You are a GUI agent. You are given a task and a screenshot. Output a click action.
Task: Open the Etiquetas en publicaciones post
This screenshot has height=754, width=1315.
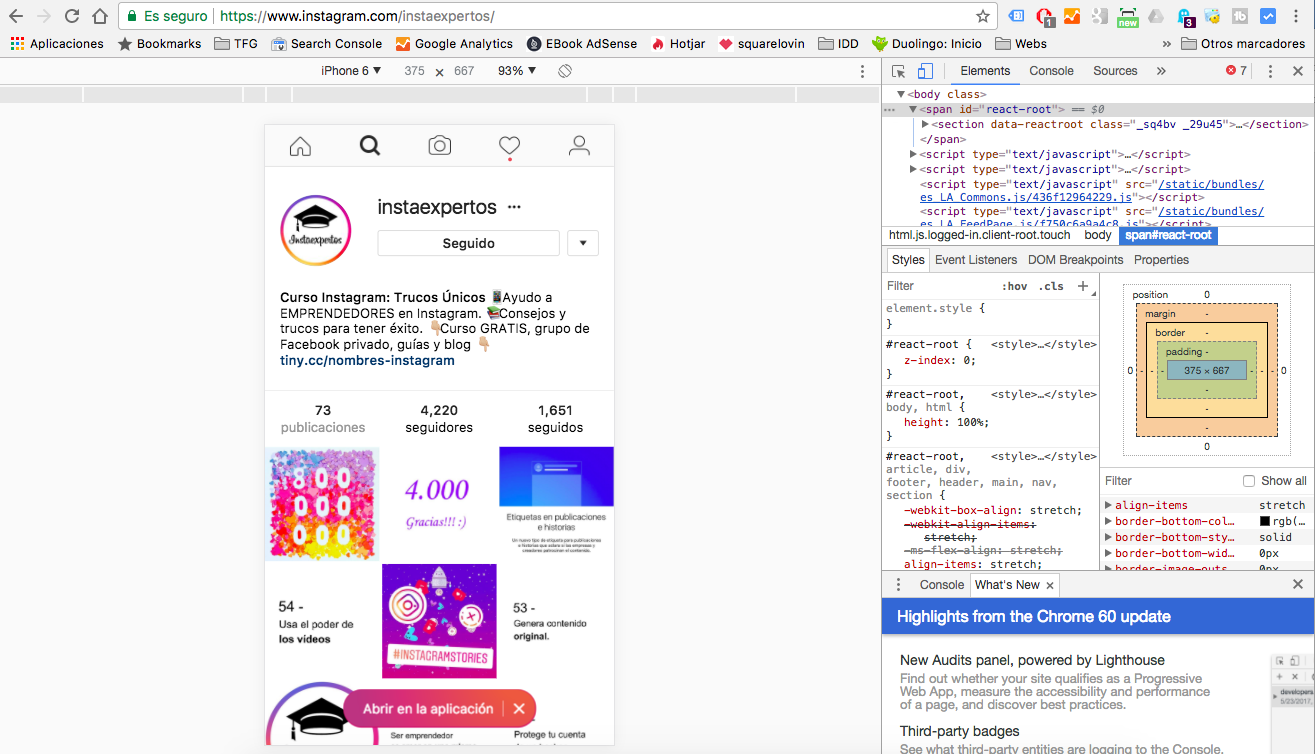click(x=556, y=503)
